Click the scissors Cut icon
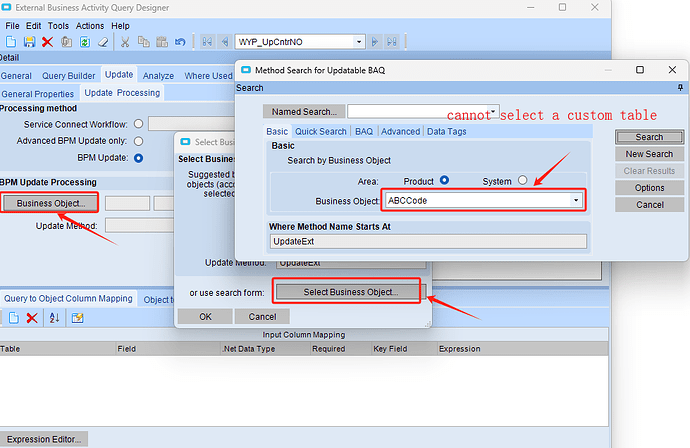The width and height of the screenshot is (690, 448). [x=125, y=42]
